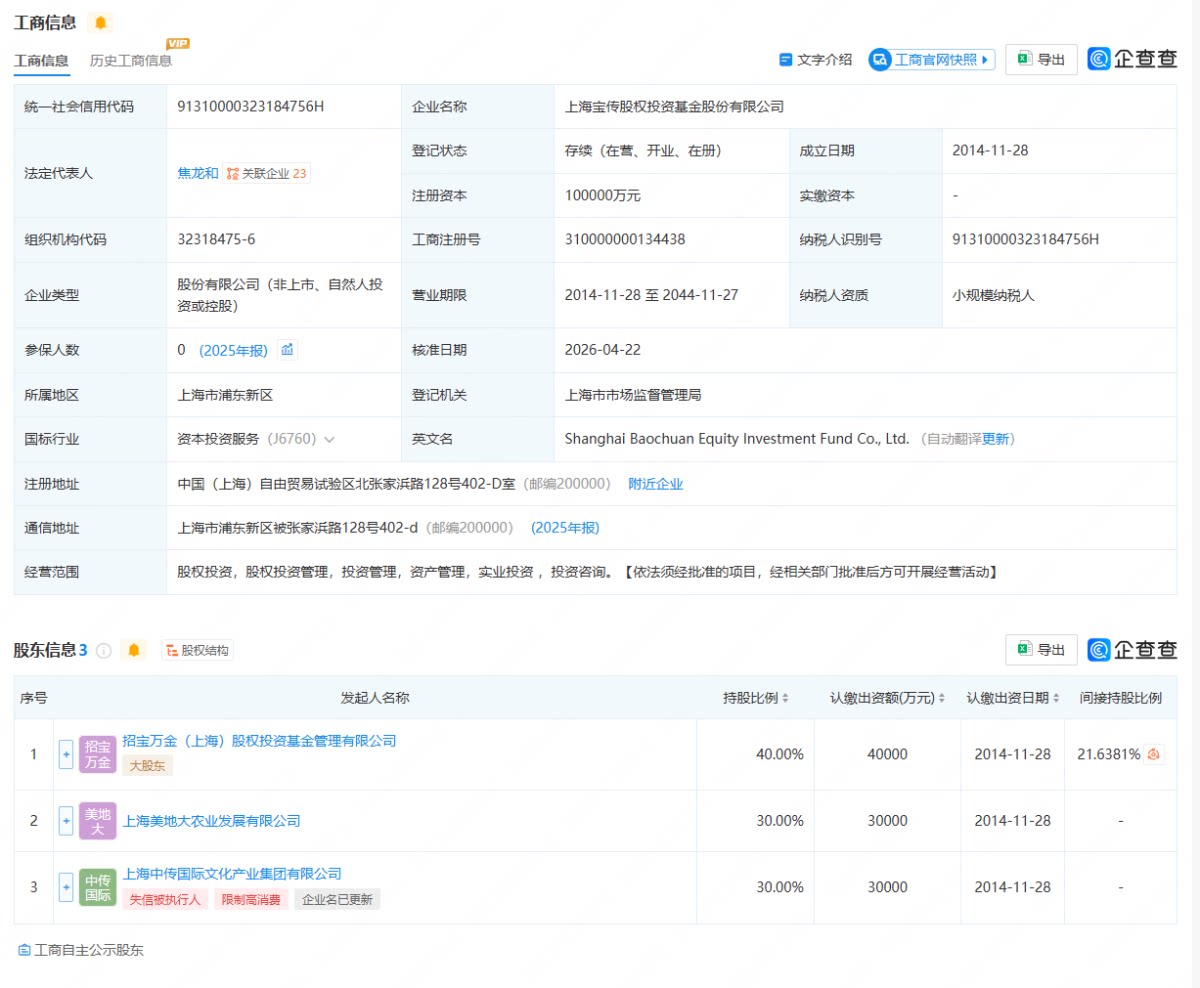Click the related-companies icon beside 关联企业 23
Viewport: 1200px width, 988px height.
tap(232, 173)
